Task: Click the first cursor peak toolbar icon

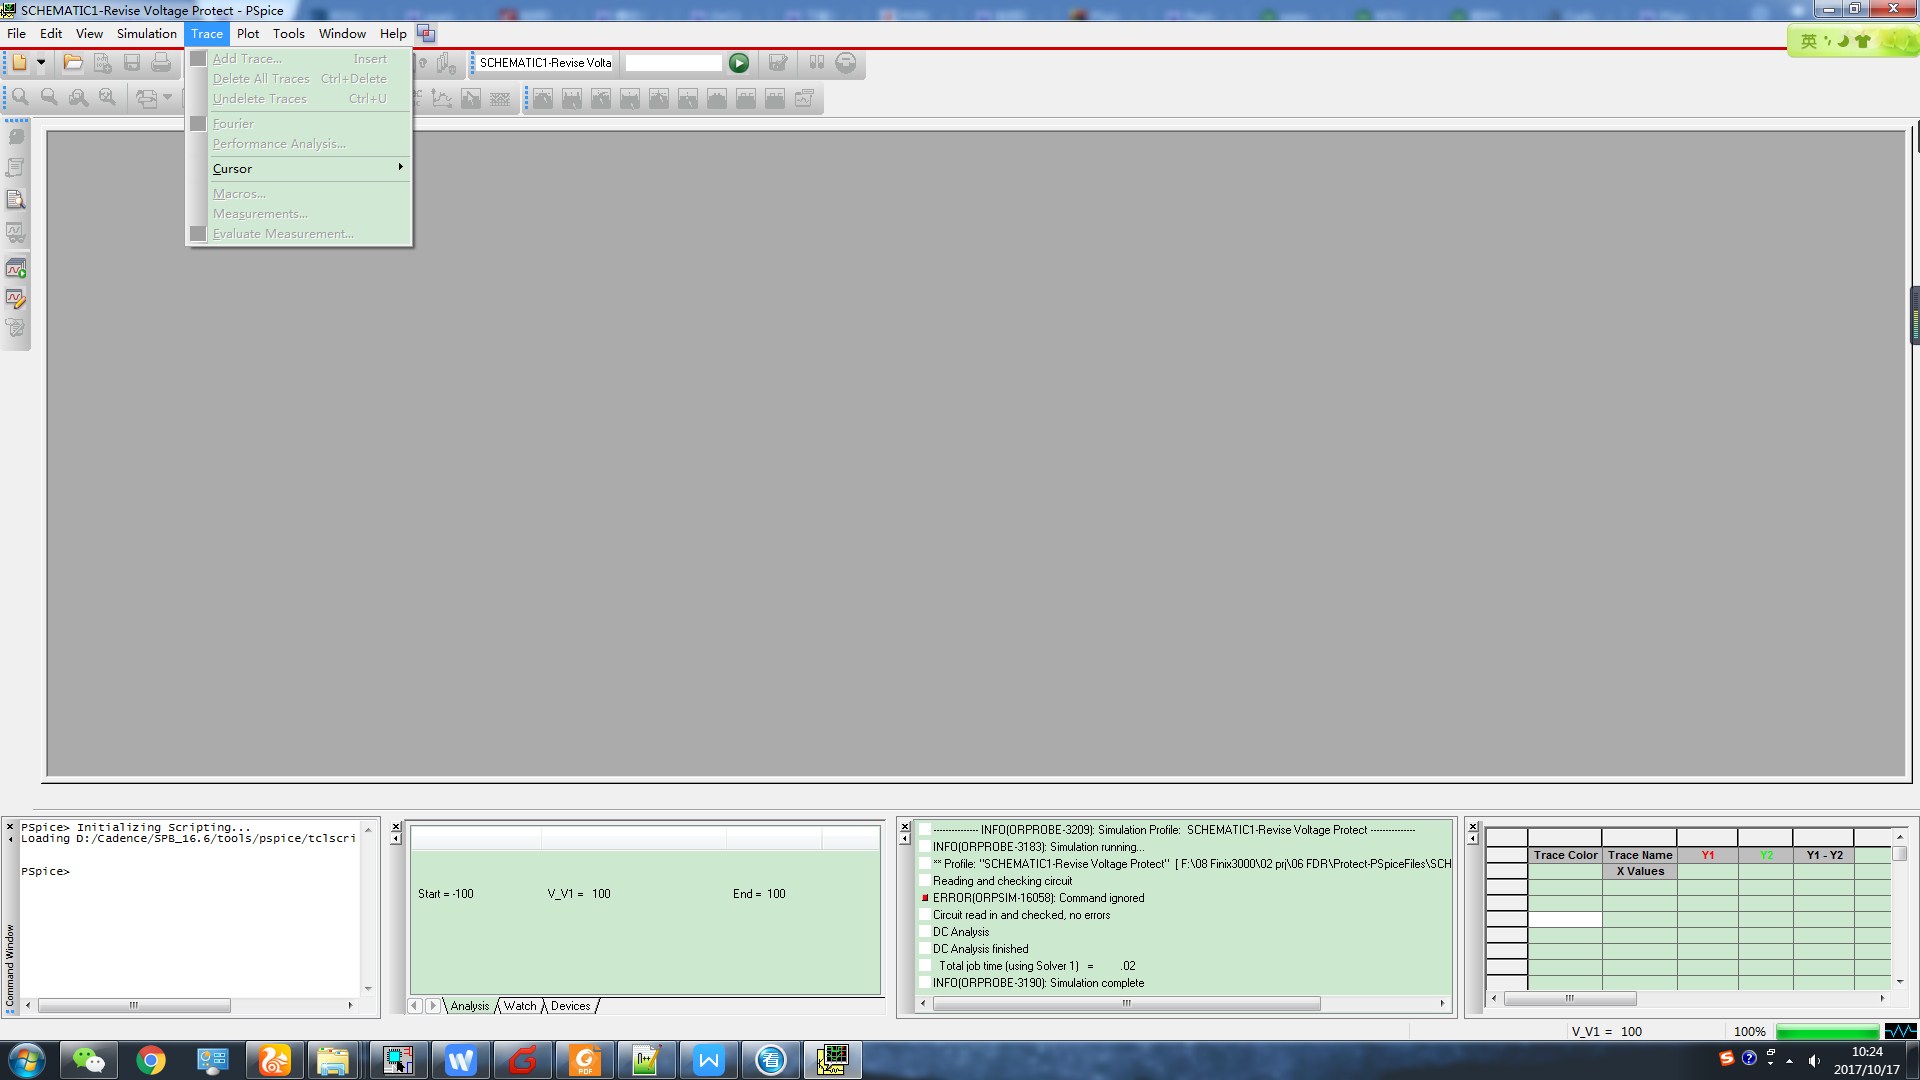Action: point(543,98)
